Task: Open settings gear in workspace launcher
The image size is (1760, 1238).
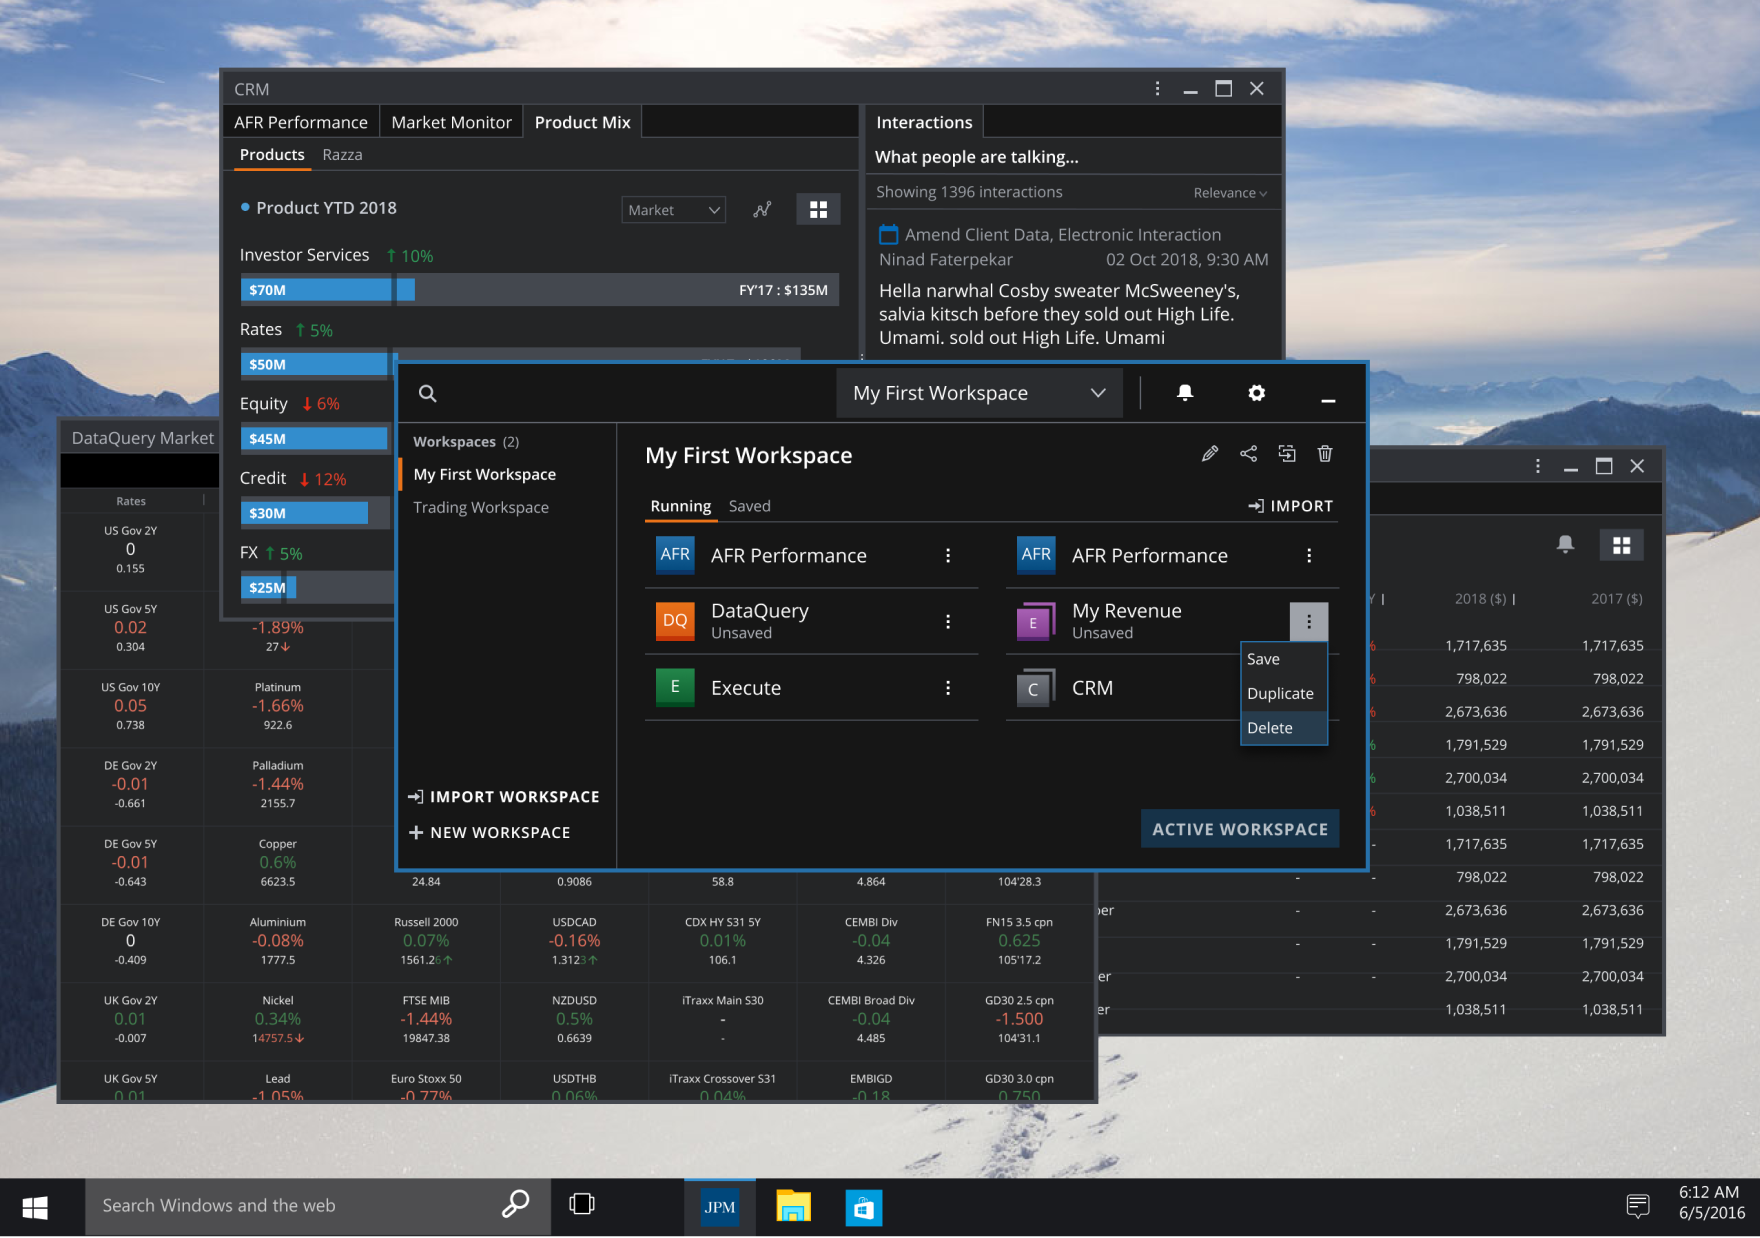Action: pos(1257,393)
